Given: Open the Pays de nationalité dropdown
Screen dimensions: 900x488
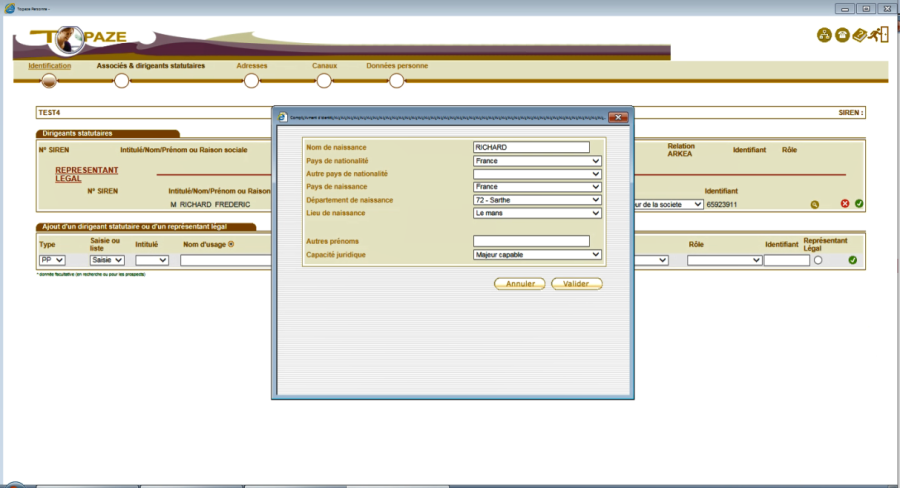Looking at the screenshot, I should click(x=537, y=160).
